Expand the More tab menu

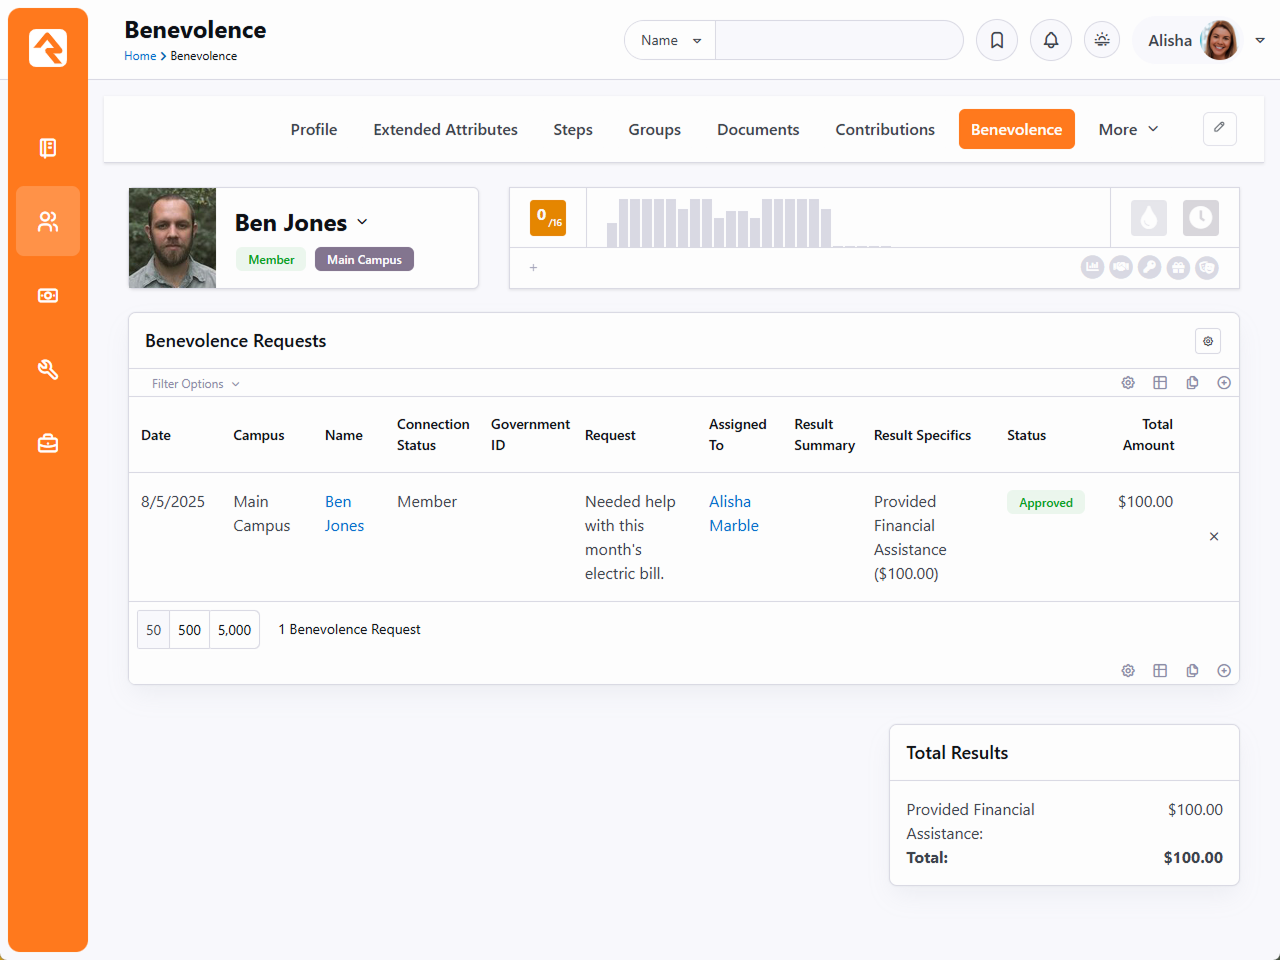coord(1128,129)
